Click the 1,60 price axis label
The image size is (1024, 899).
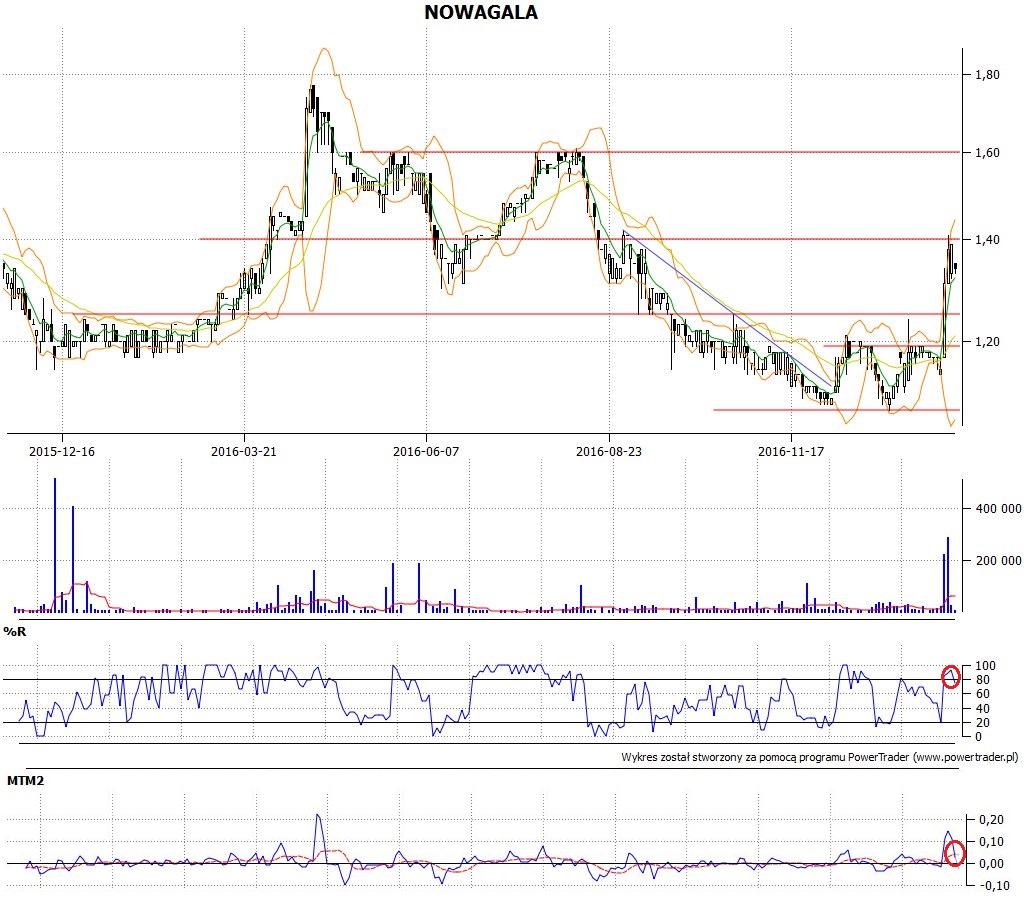[x=987, y=153]
